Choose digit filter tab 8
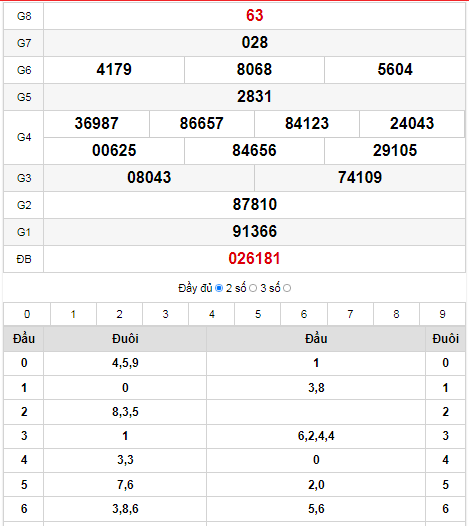Viewport: 469px width, 526px height. point(396,314)
